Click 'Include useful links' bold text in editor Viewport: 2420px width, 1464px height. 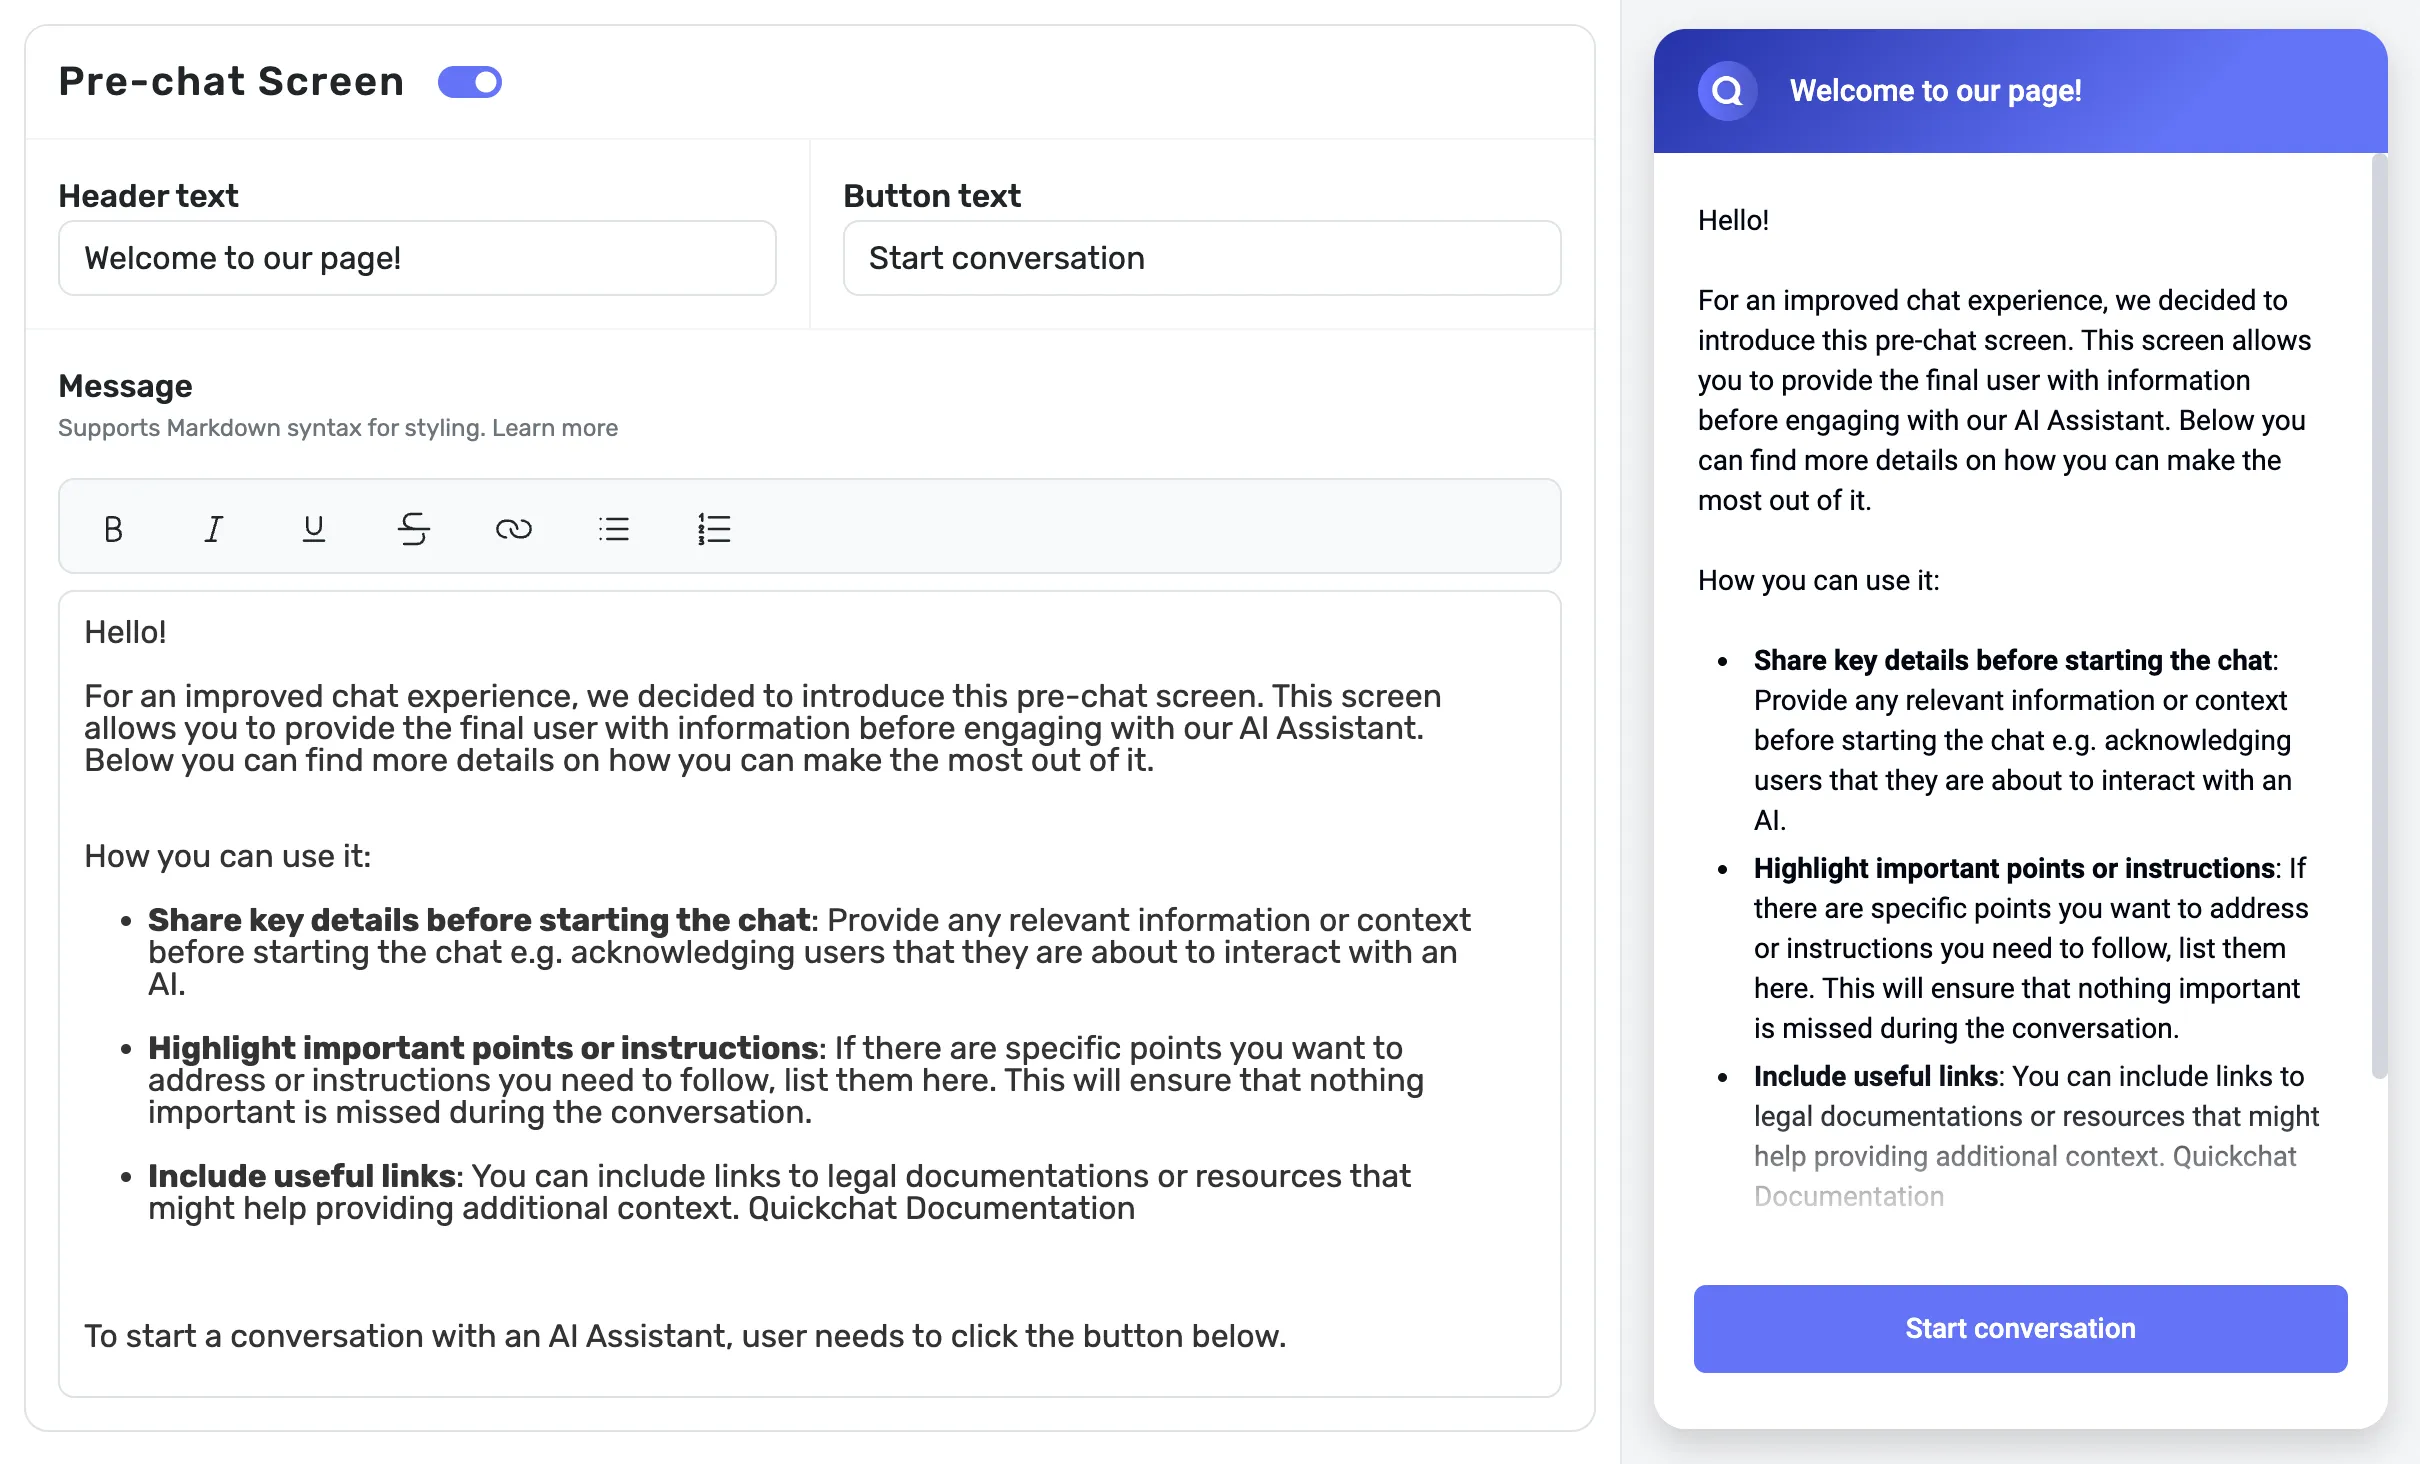(x=302, y=1176)
